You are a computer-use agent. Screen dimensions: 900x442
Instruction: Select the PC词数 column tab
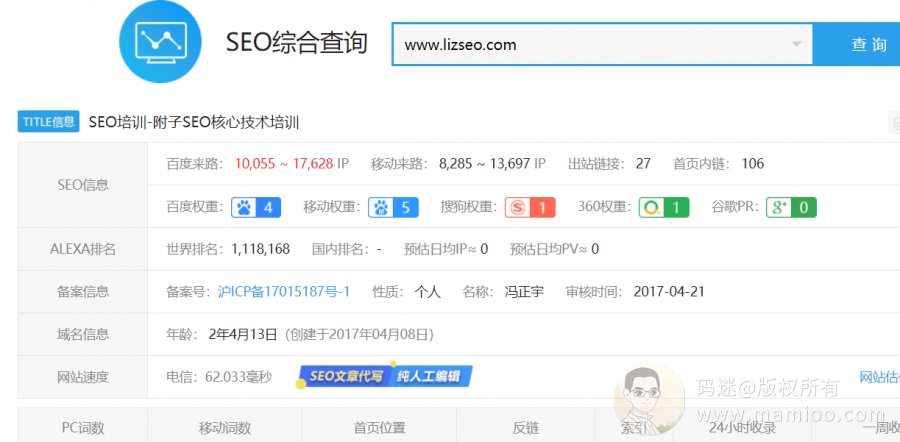83,427
